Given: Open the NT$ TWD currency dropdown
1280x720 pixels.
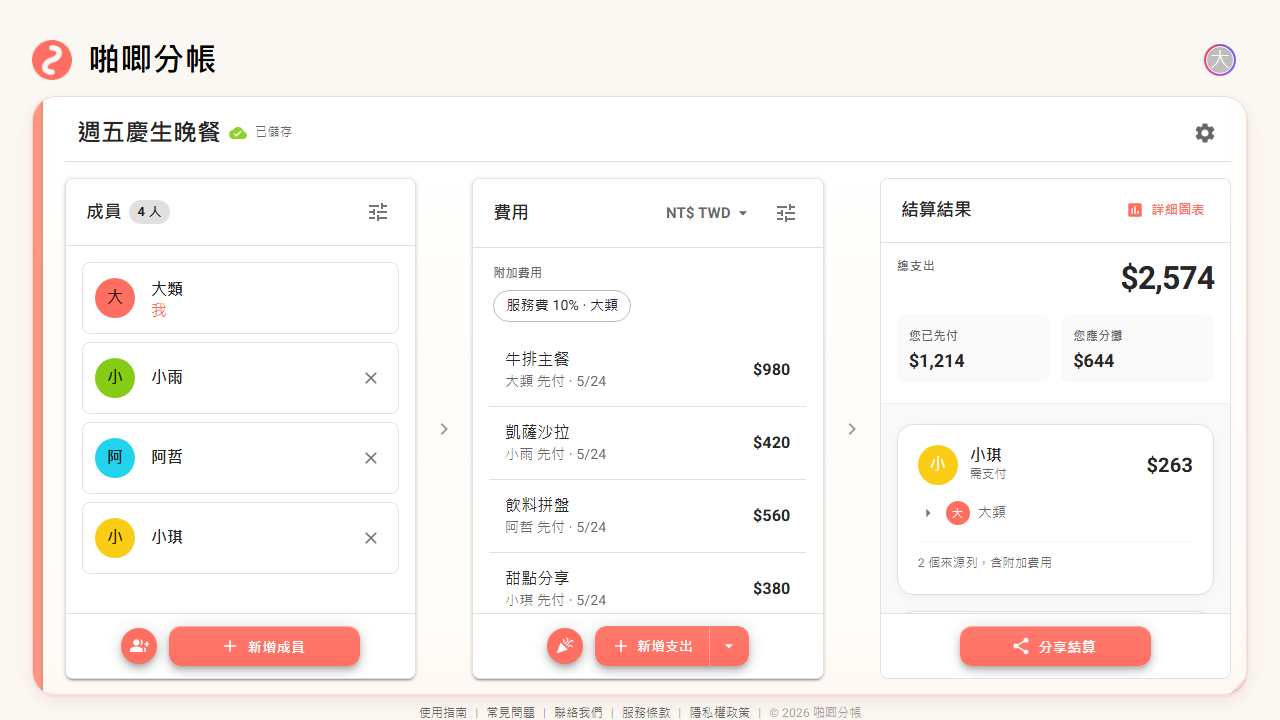Looking at the screenshot, I should [707, 213].
